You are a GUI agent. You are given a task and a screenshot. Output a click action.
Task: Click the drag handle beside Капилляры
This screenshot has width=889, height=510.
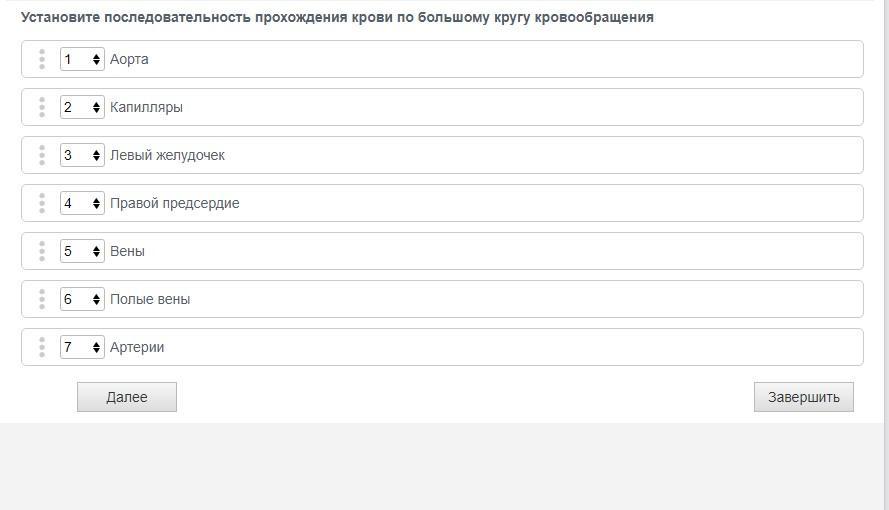(x=42, y=107)
